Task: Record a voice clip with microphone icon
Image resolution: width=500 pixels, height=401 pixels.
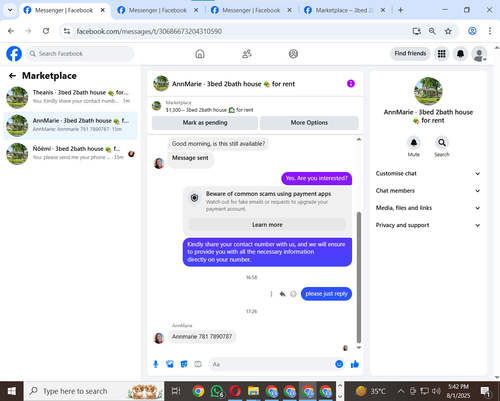Action: point(156,364)
